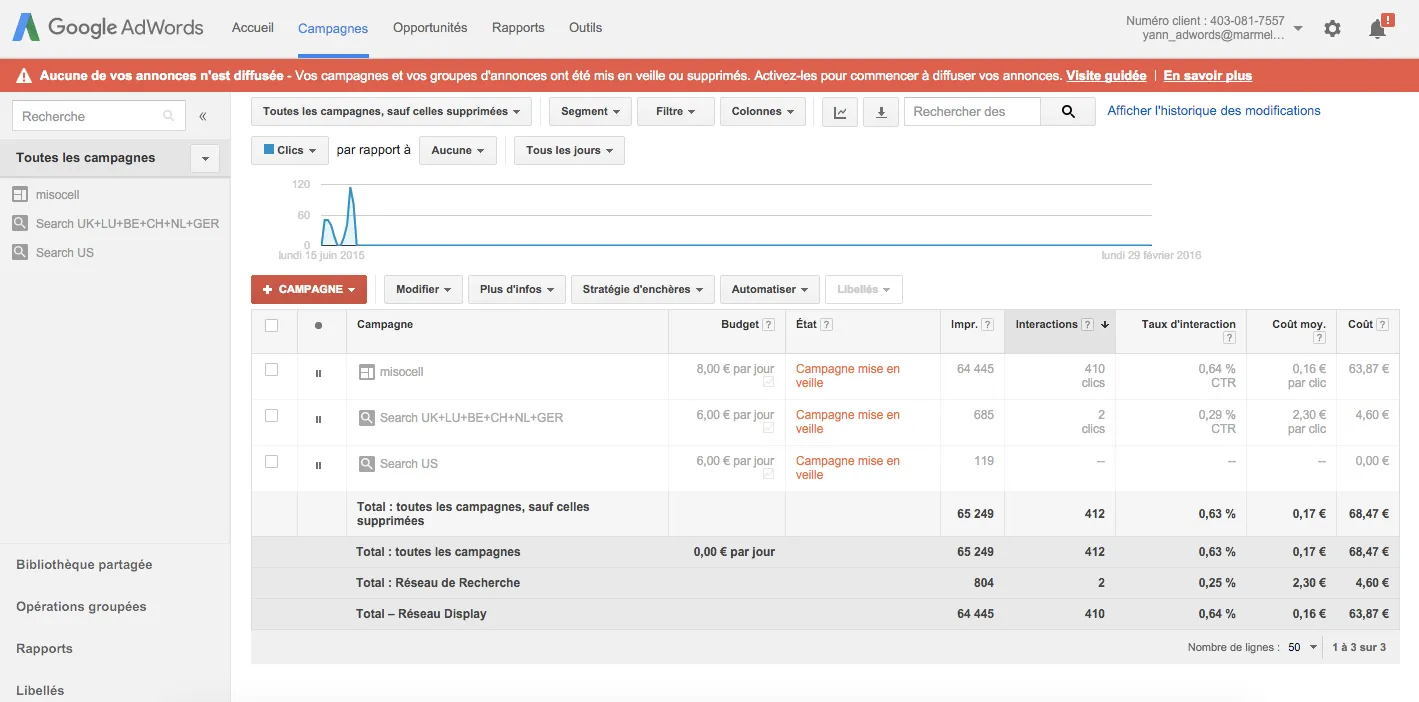
Task: Click the pause status icon for misocell
Action: pyautogui.click(x=319, y=373)
